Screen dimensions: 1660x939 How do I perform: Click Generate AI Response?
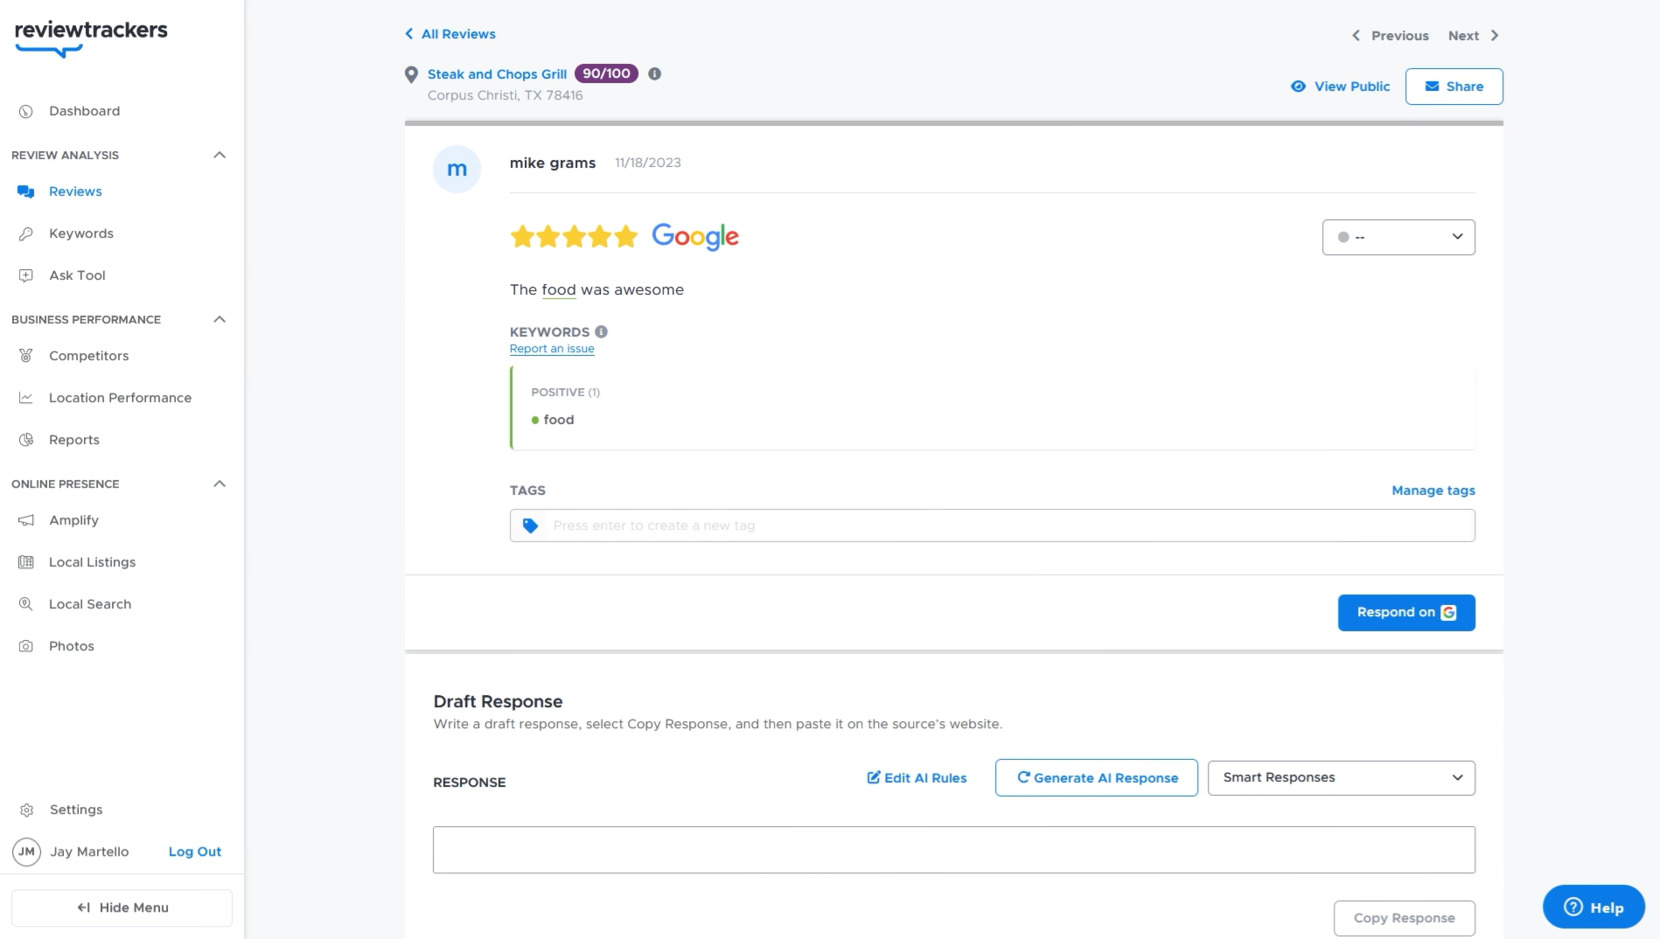(x=1095, y=777)
